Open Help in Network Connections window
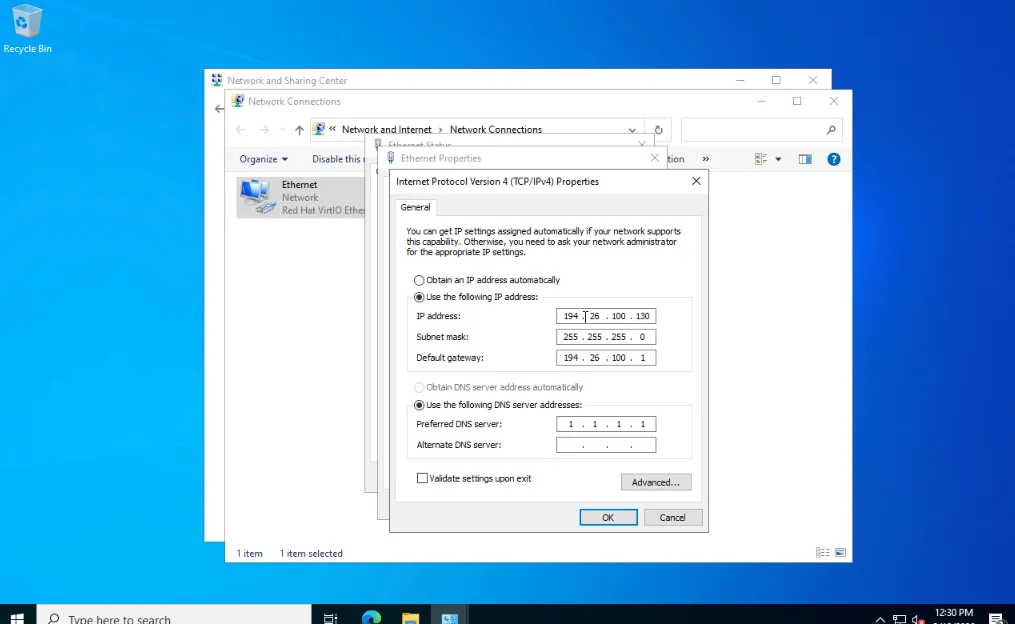The image size is (1015, 624). click(834, 158)
